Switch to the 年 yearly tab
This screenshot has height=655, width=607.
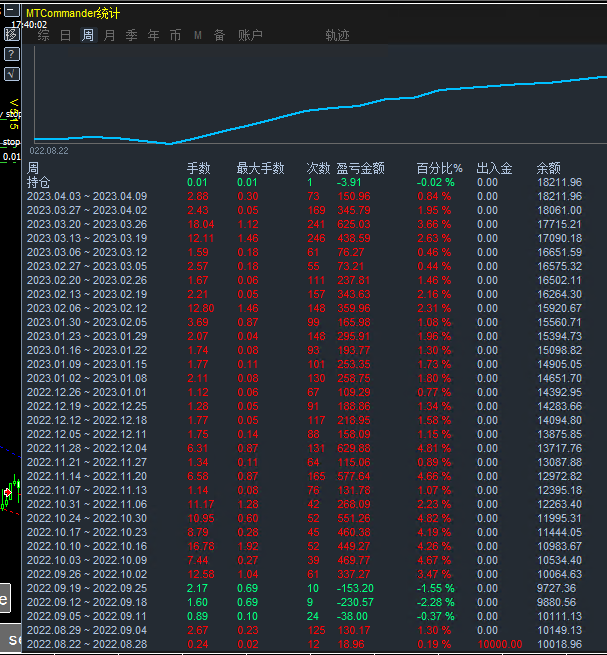(x=153, y=35)
